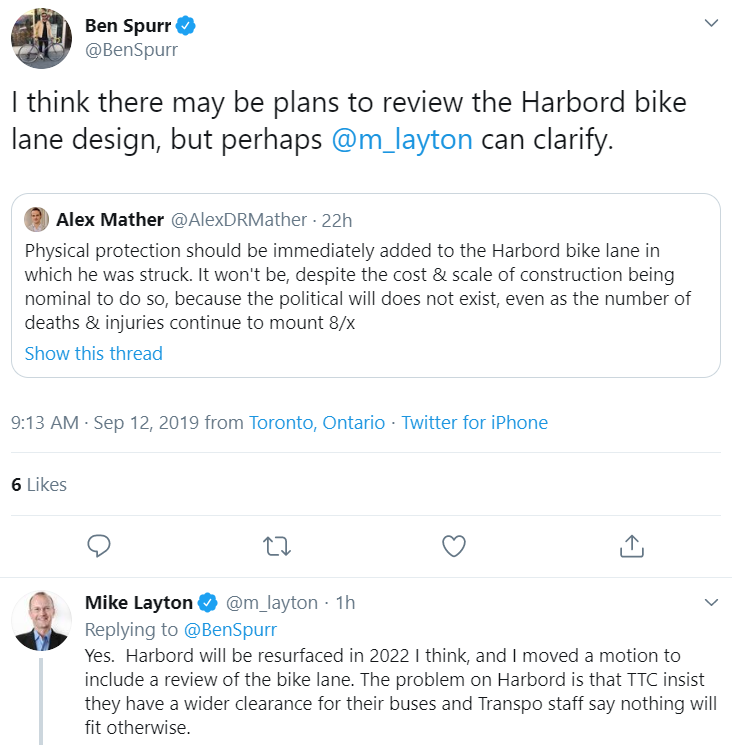The width and height of the screenshot is (732, 745).
Task: Open the share tweet icon
Action: point(631,545)
